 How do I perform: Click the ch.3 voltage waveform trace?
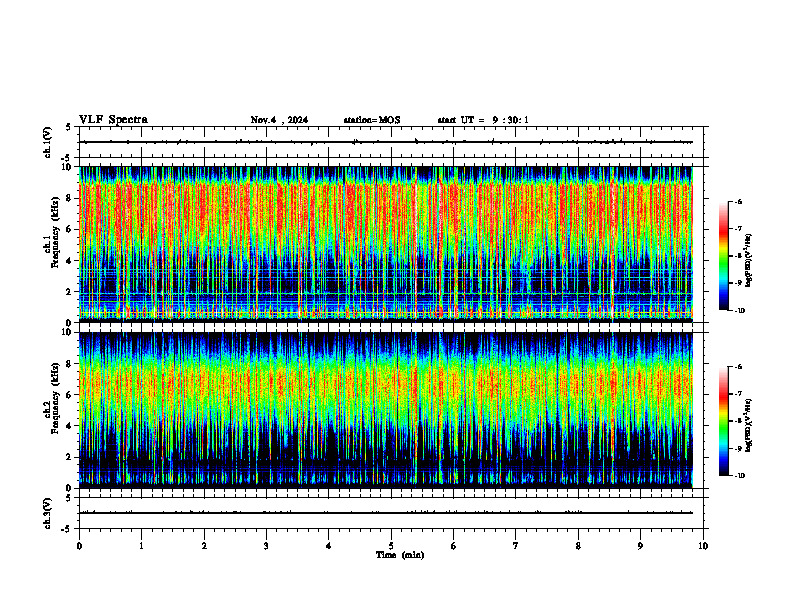coord(386,513)
